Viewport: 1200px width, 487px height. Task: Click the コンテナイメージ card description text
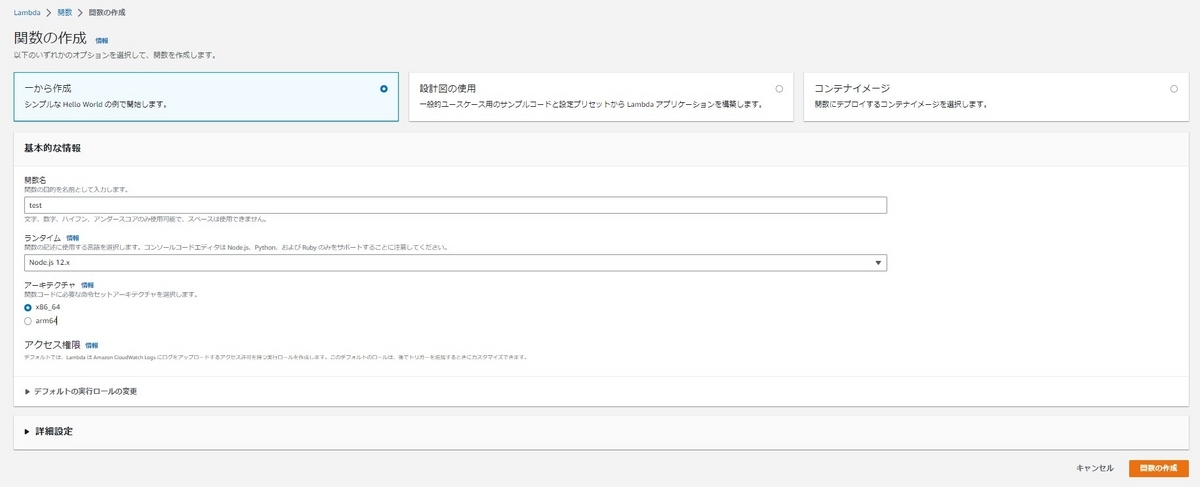pyautogui.click(x=902, y=104)
